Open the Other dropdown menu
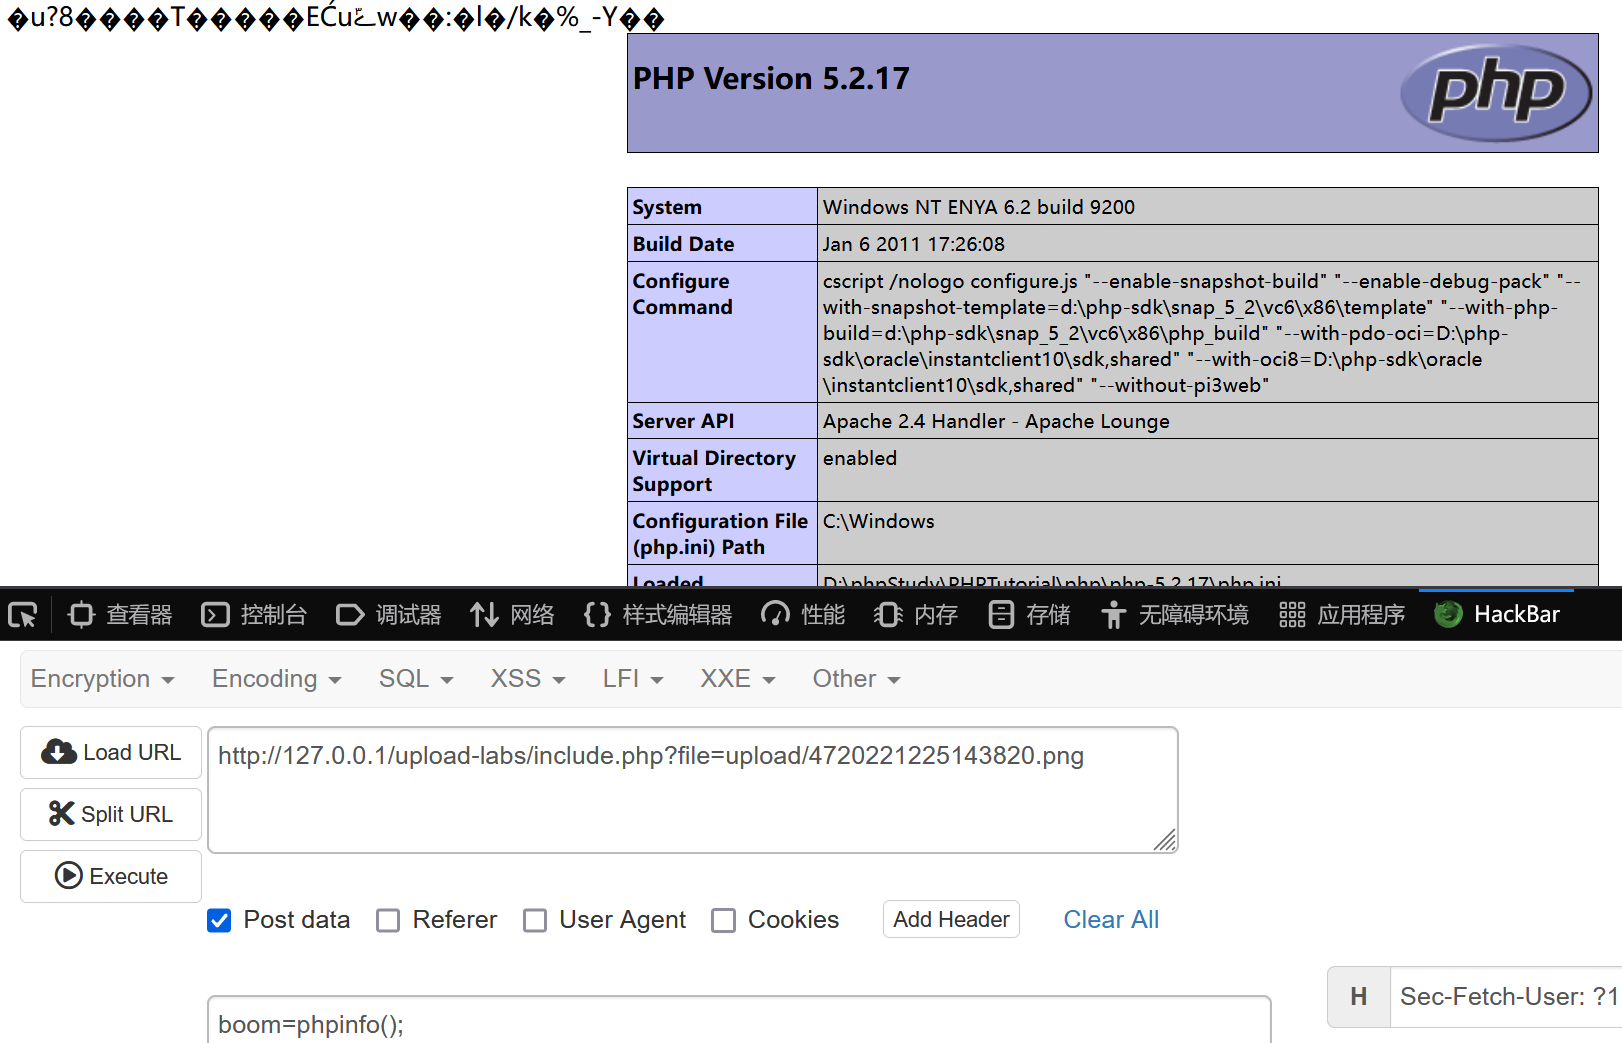Image resolution: width=1622 pixels, height=1043 pixels. point(856,679)
